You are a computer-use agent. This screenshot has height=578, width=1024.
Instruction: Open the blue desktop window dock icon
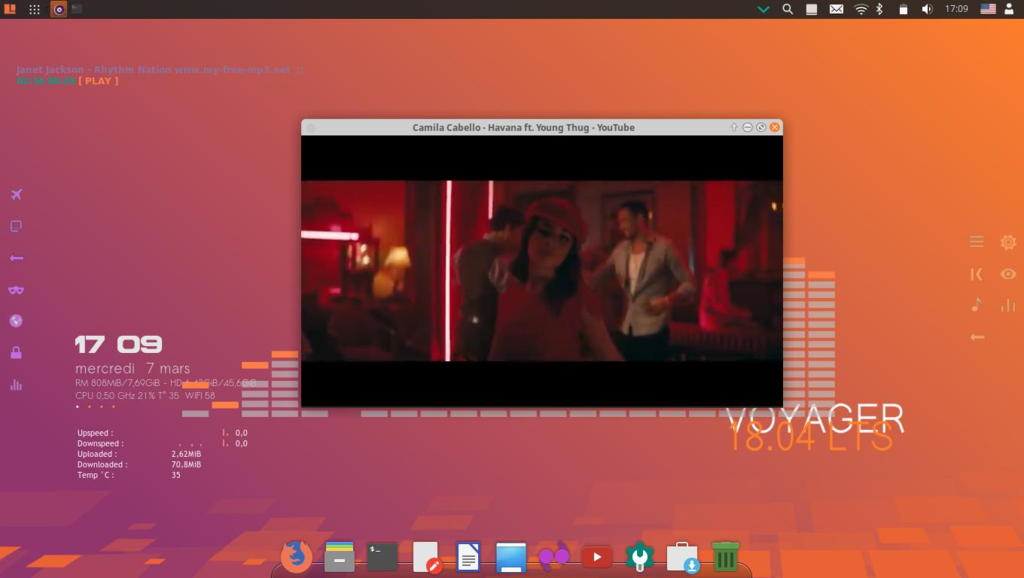pyautogui.click(x=511, y=557)
